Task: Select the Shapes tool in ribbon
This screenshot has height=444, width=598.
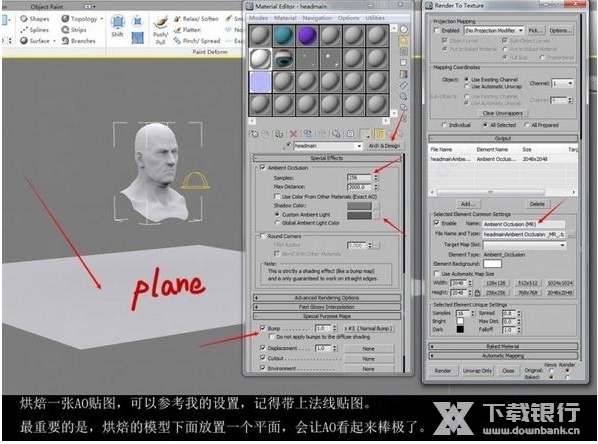Action: (x=35, y=19)
